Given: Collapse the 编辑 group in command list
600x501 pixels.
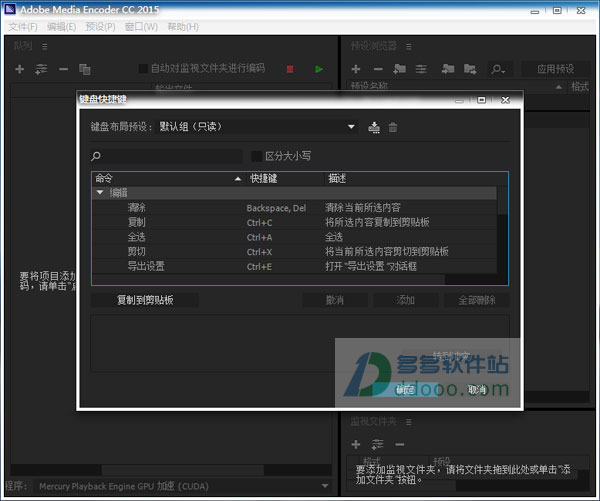Looking at the screenshot, I should tap(100, 193).
